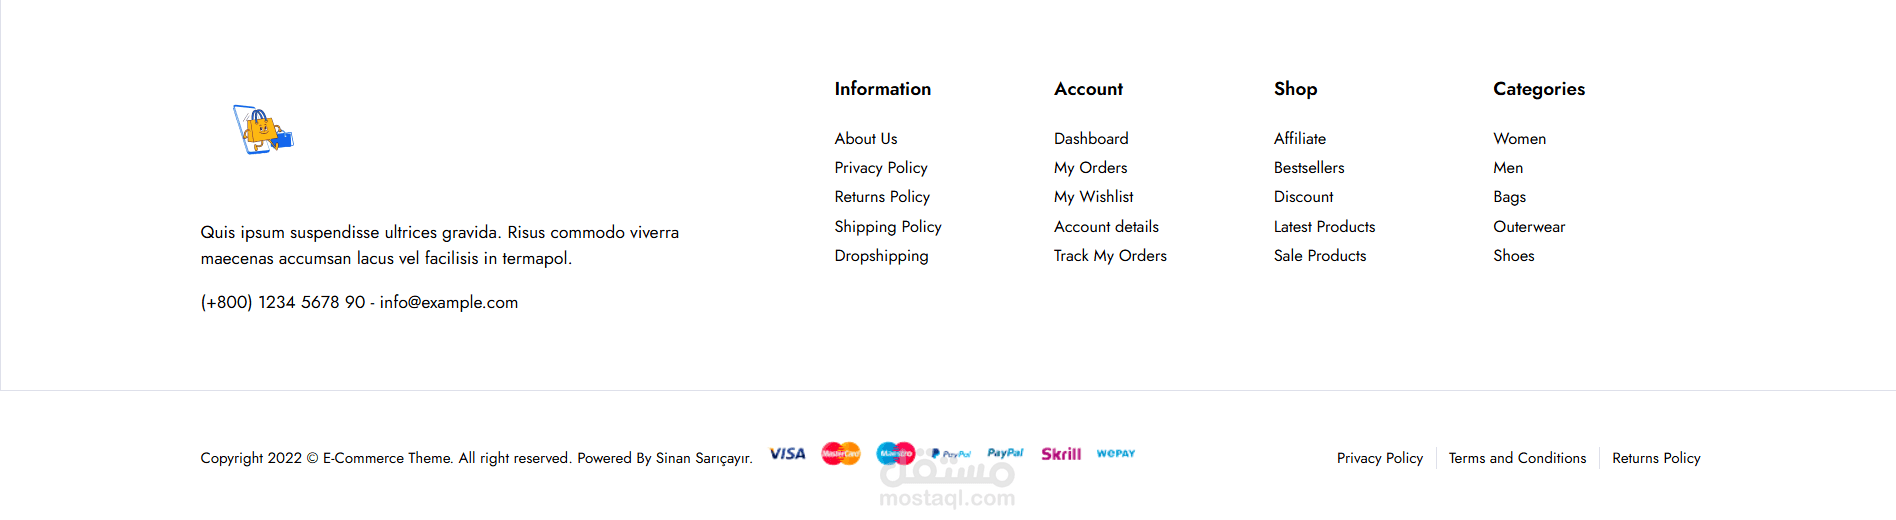Select Track My Orders
The width and height of the screenshot is (1896, 520).
1110,256
